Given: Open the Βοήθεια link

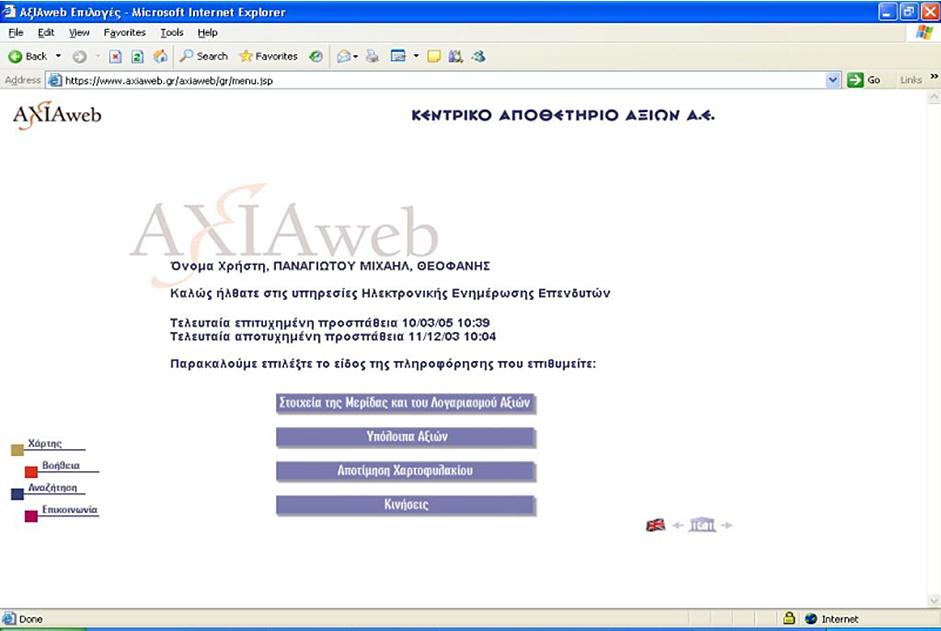Looking at the screenshot, I should point(61,465).
